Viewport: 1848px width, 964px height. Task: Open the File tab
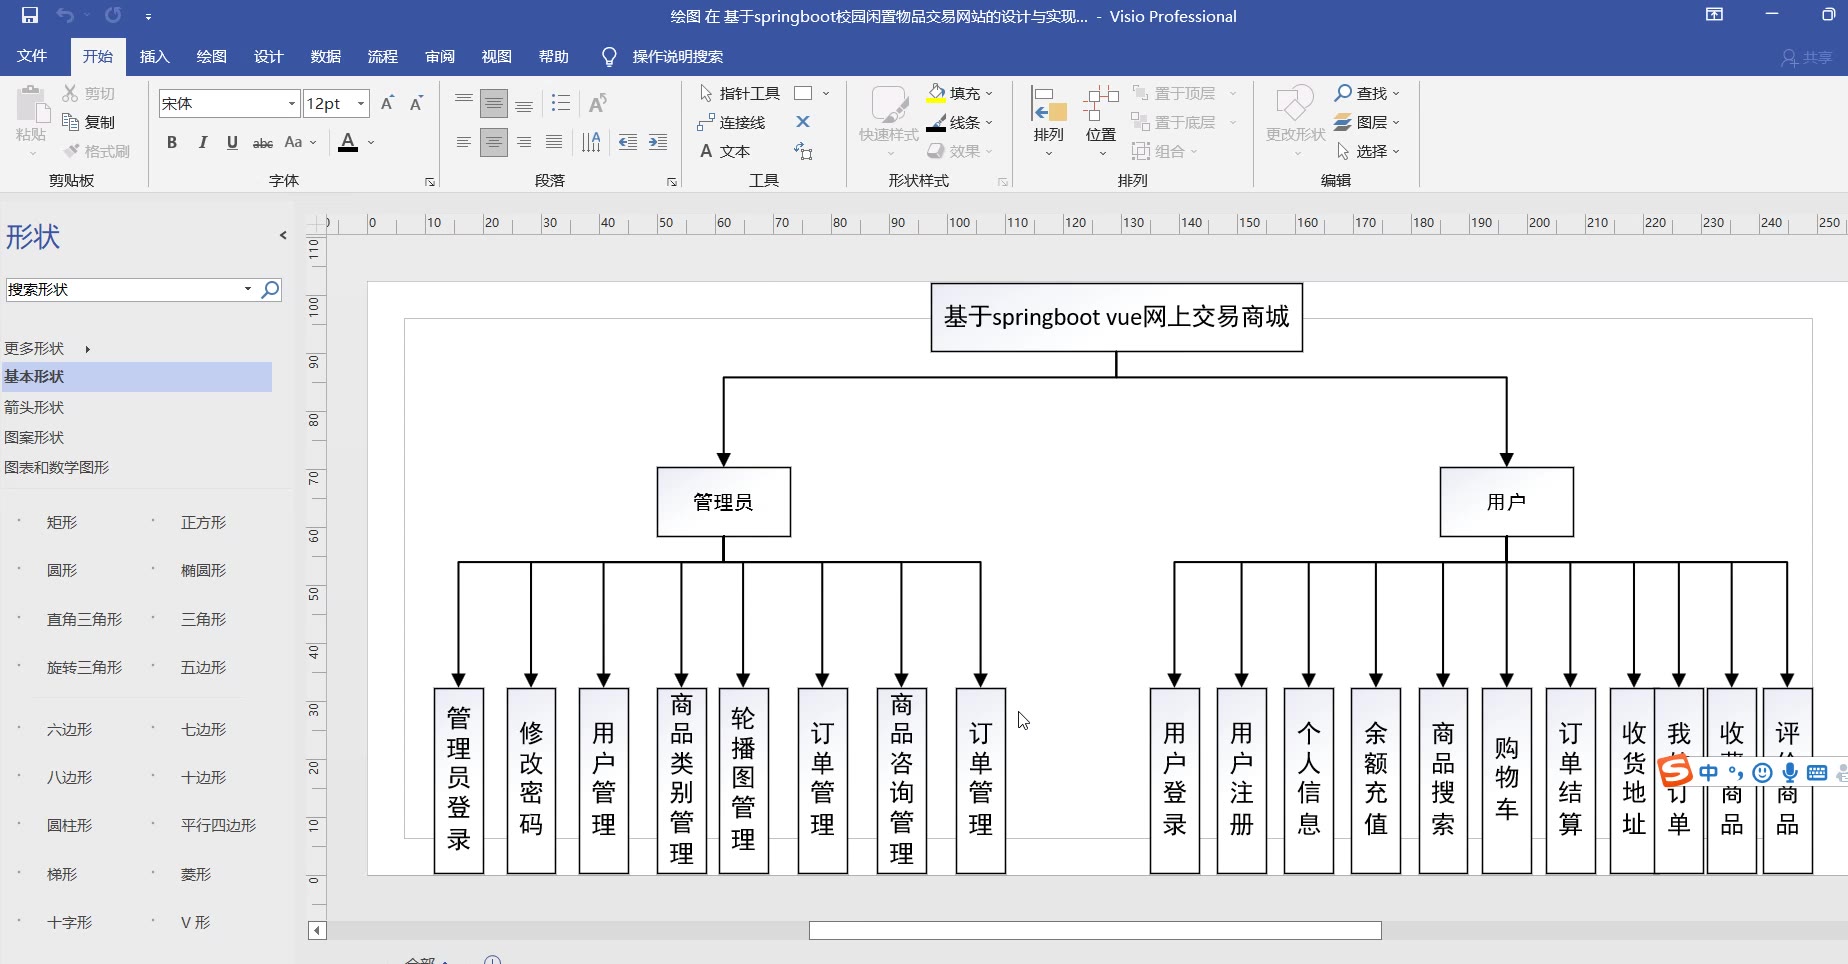point(32,56)
